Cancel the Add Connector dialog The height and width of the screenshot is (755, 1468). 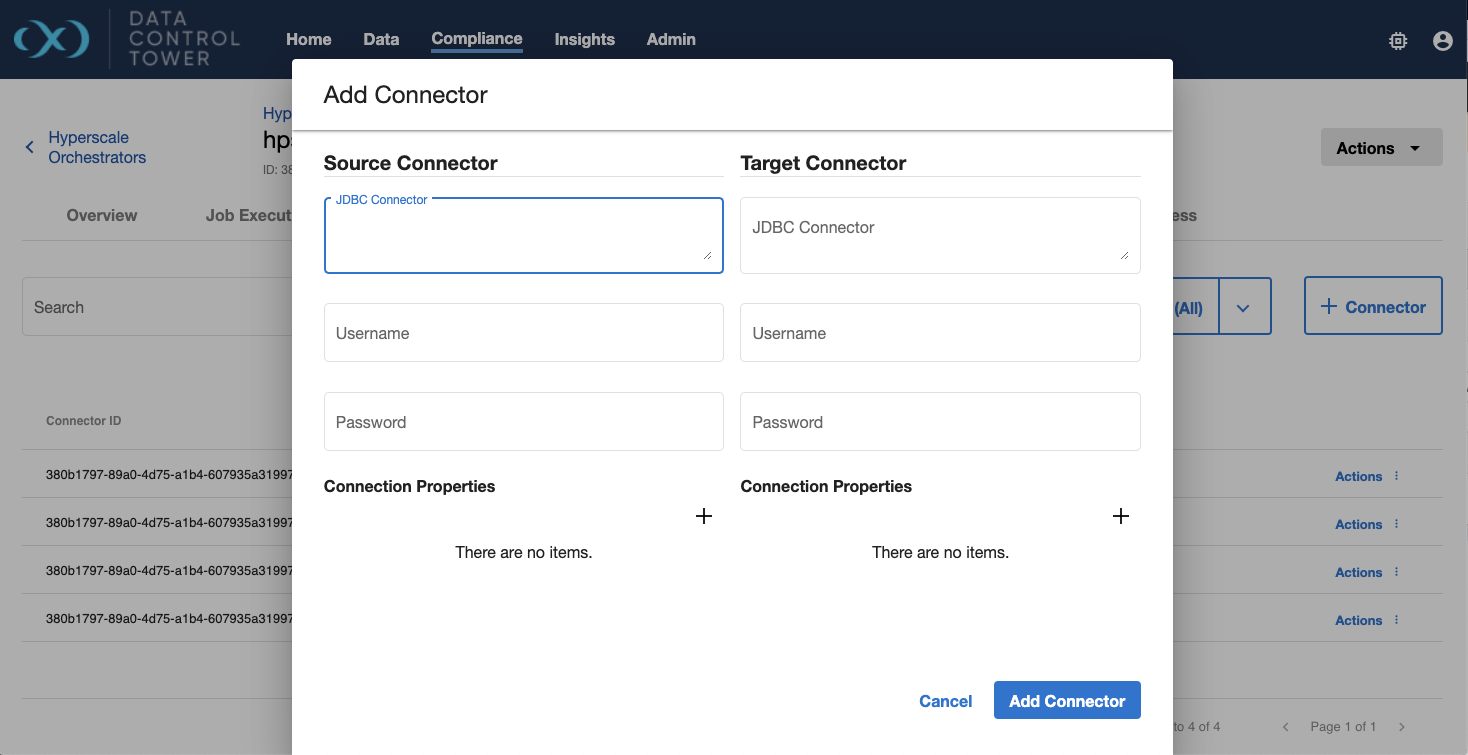[x=945, y=701]
